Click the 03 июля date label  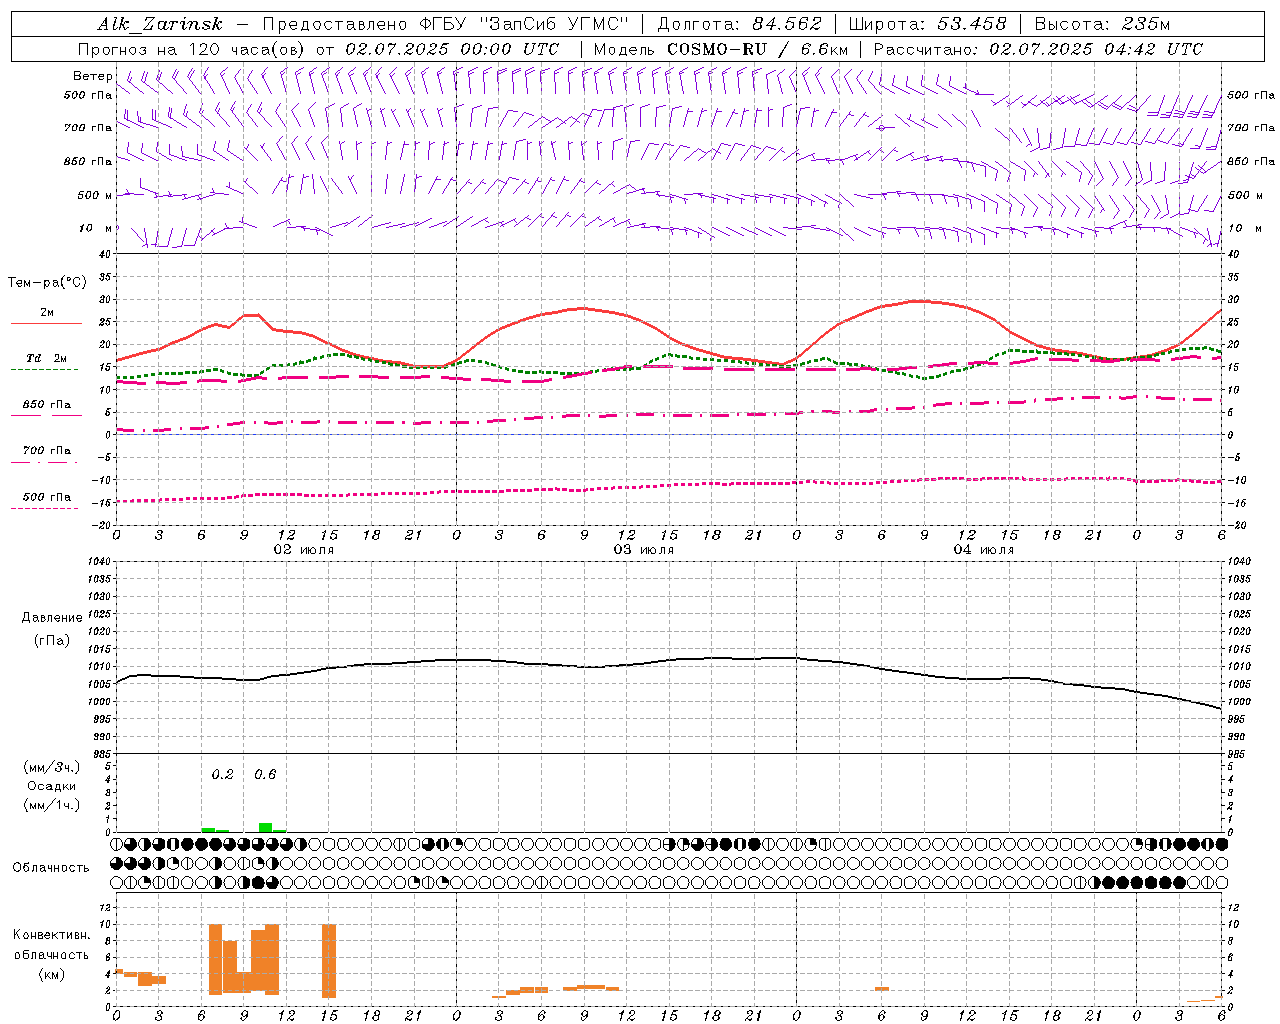click(x=644, y=550)
